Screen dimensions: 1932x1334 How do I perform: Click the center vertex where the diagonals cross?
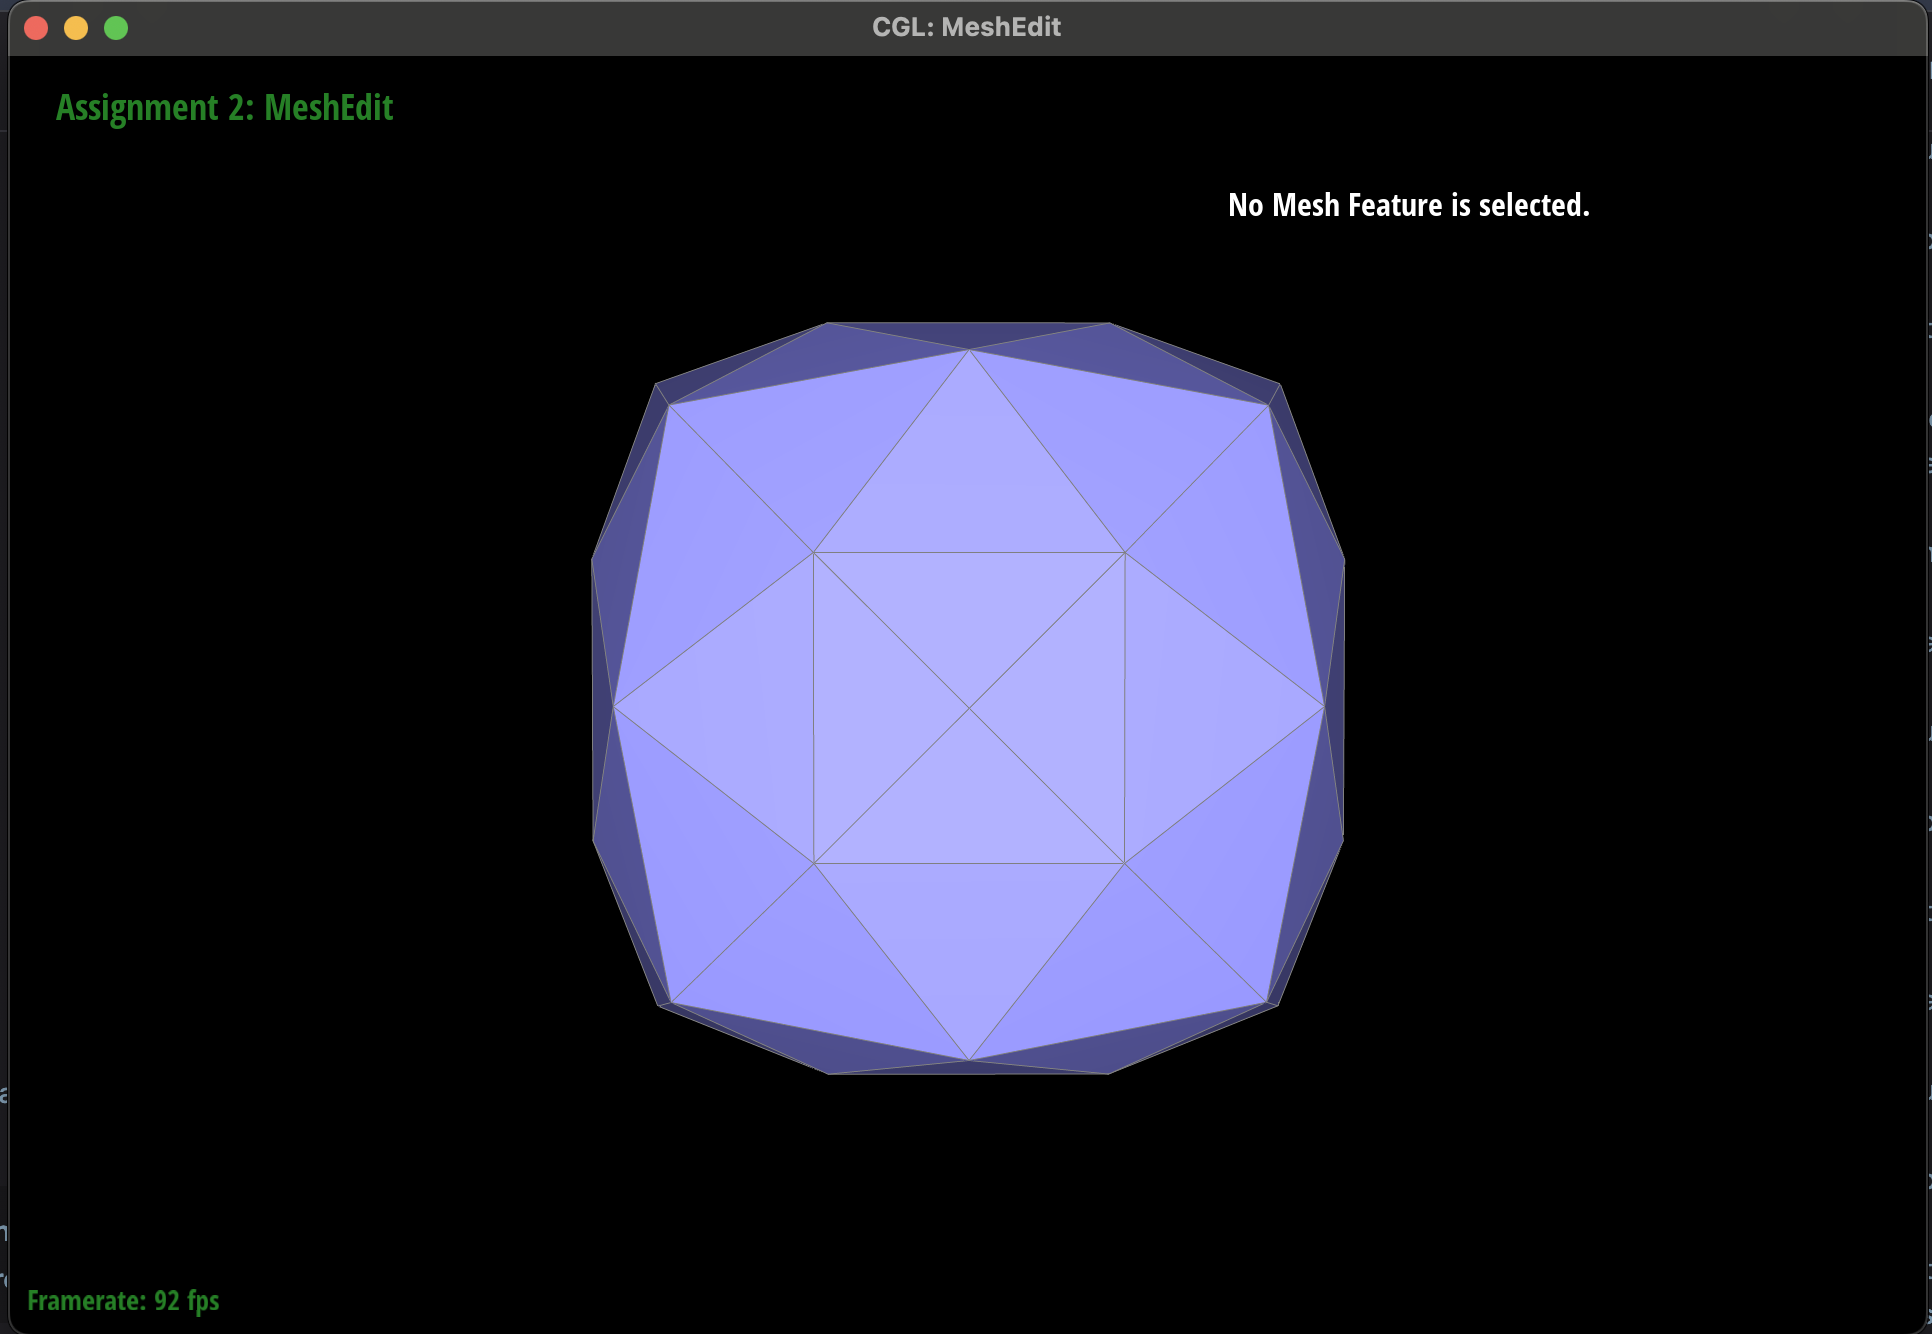969,708
